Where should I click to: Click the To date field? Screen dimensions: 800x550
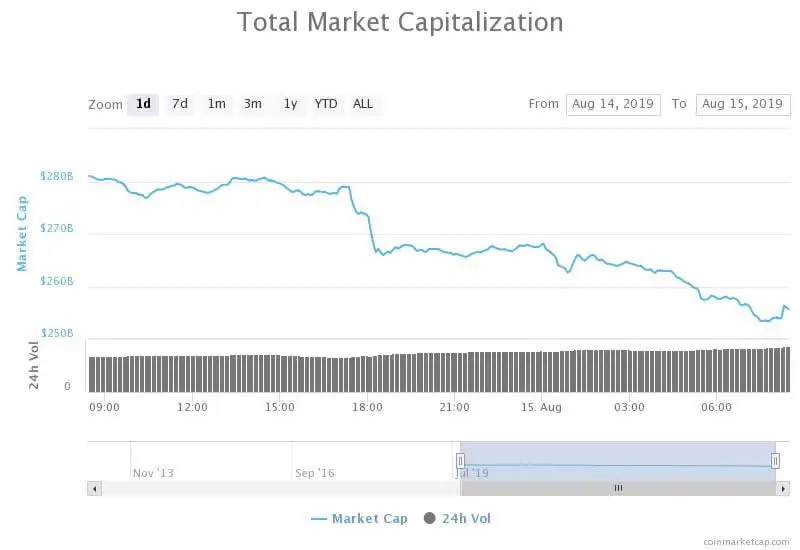click(742, 104)
